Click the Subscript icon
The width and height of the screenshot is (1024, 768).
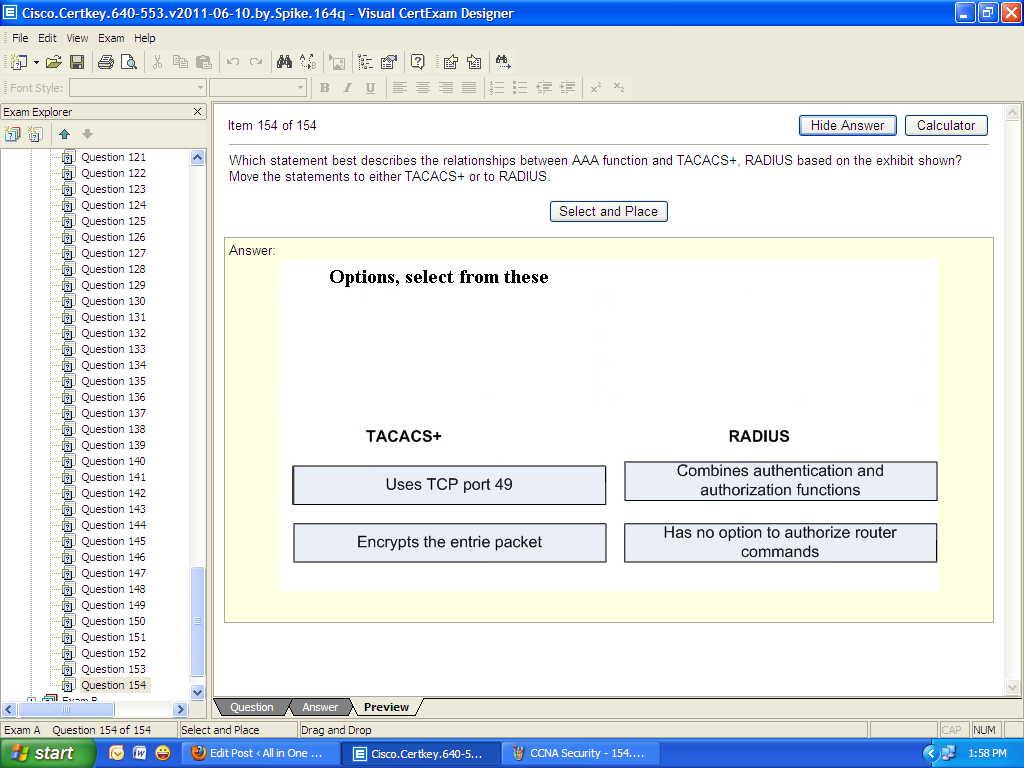pyautogui.click(x=619, y=88)
